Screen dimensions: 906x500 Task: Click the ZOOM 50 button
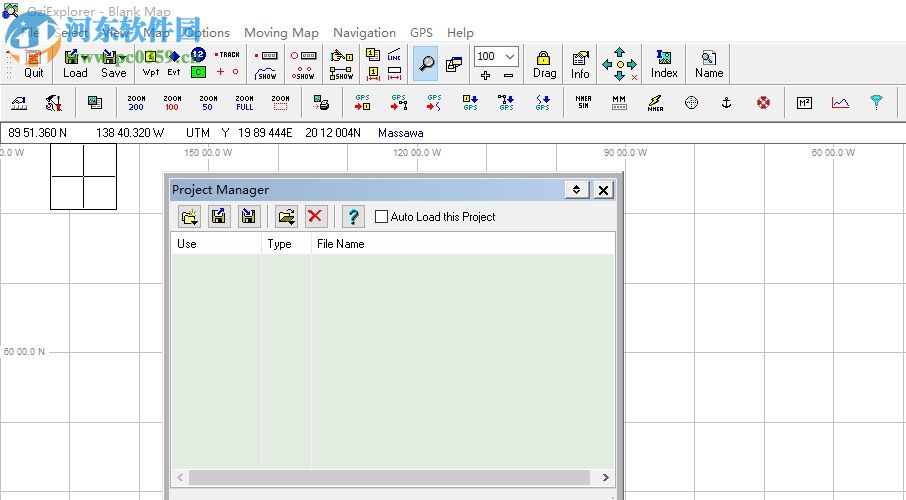[x=208, y=103]
